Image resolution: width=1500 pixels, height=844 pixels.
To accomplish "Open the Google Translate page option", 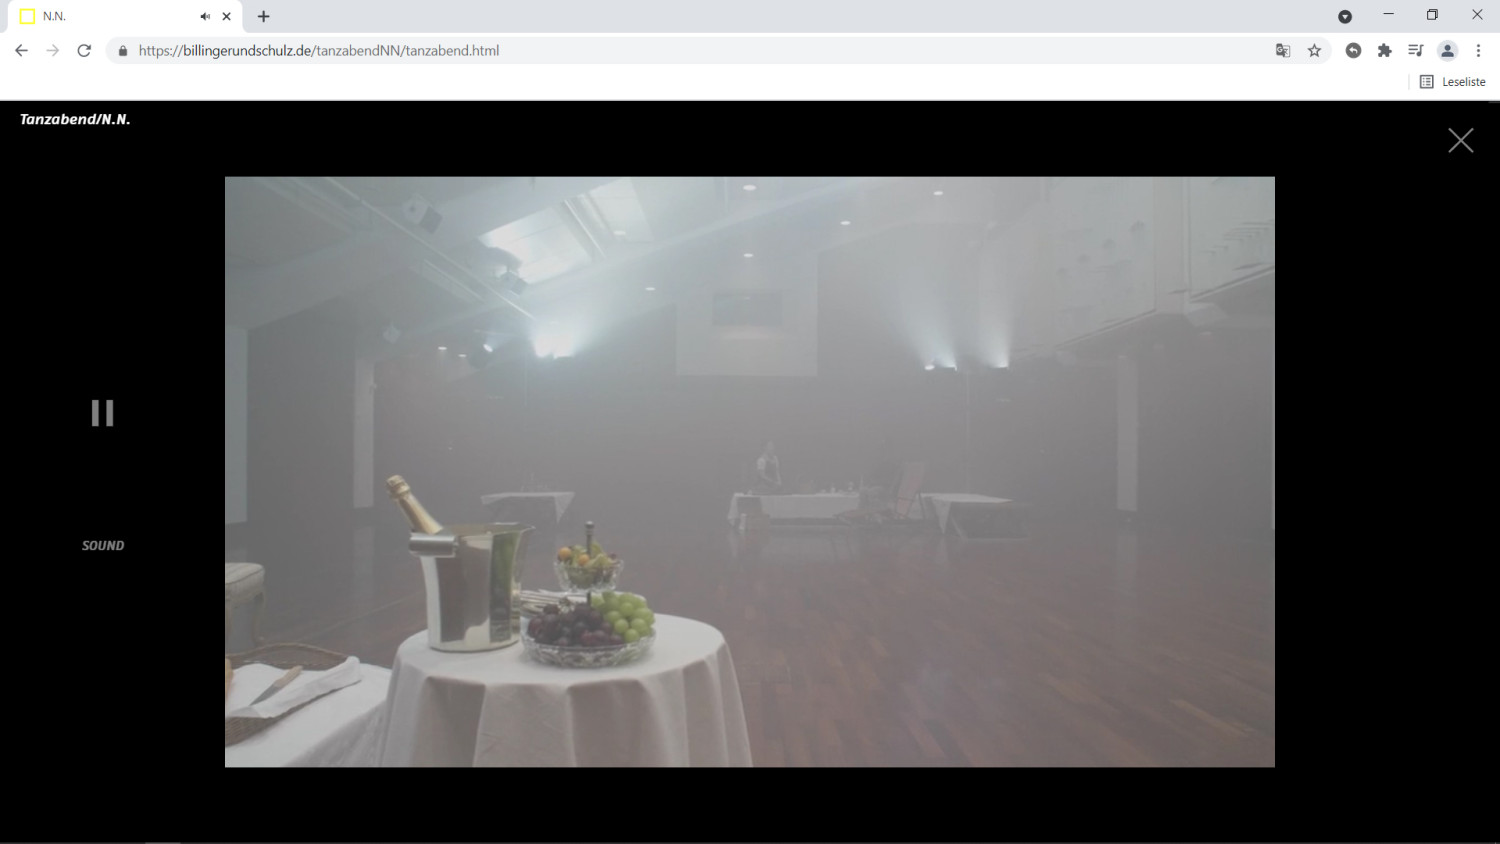I will tap(1283, 51).
